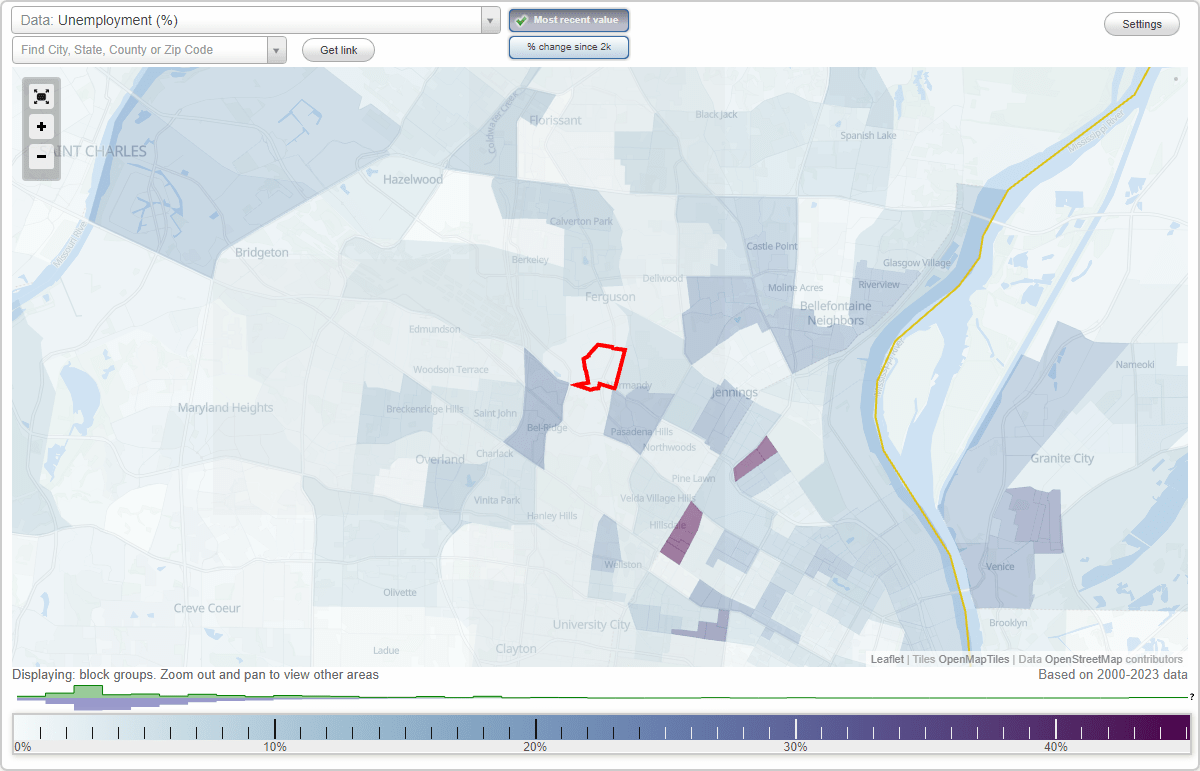The width and height of the screenshot is (1200, 771).
Task: Open the Data: Unemployment (%) combo box
Action: 256,20
